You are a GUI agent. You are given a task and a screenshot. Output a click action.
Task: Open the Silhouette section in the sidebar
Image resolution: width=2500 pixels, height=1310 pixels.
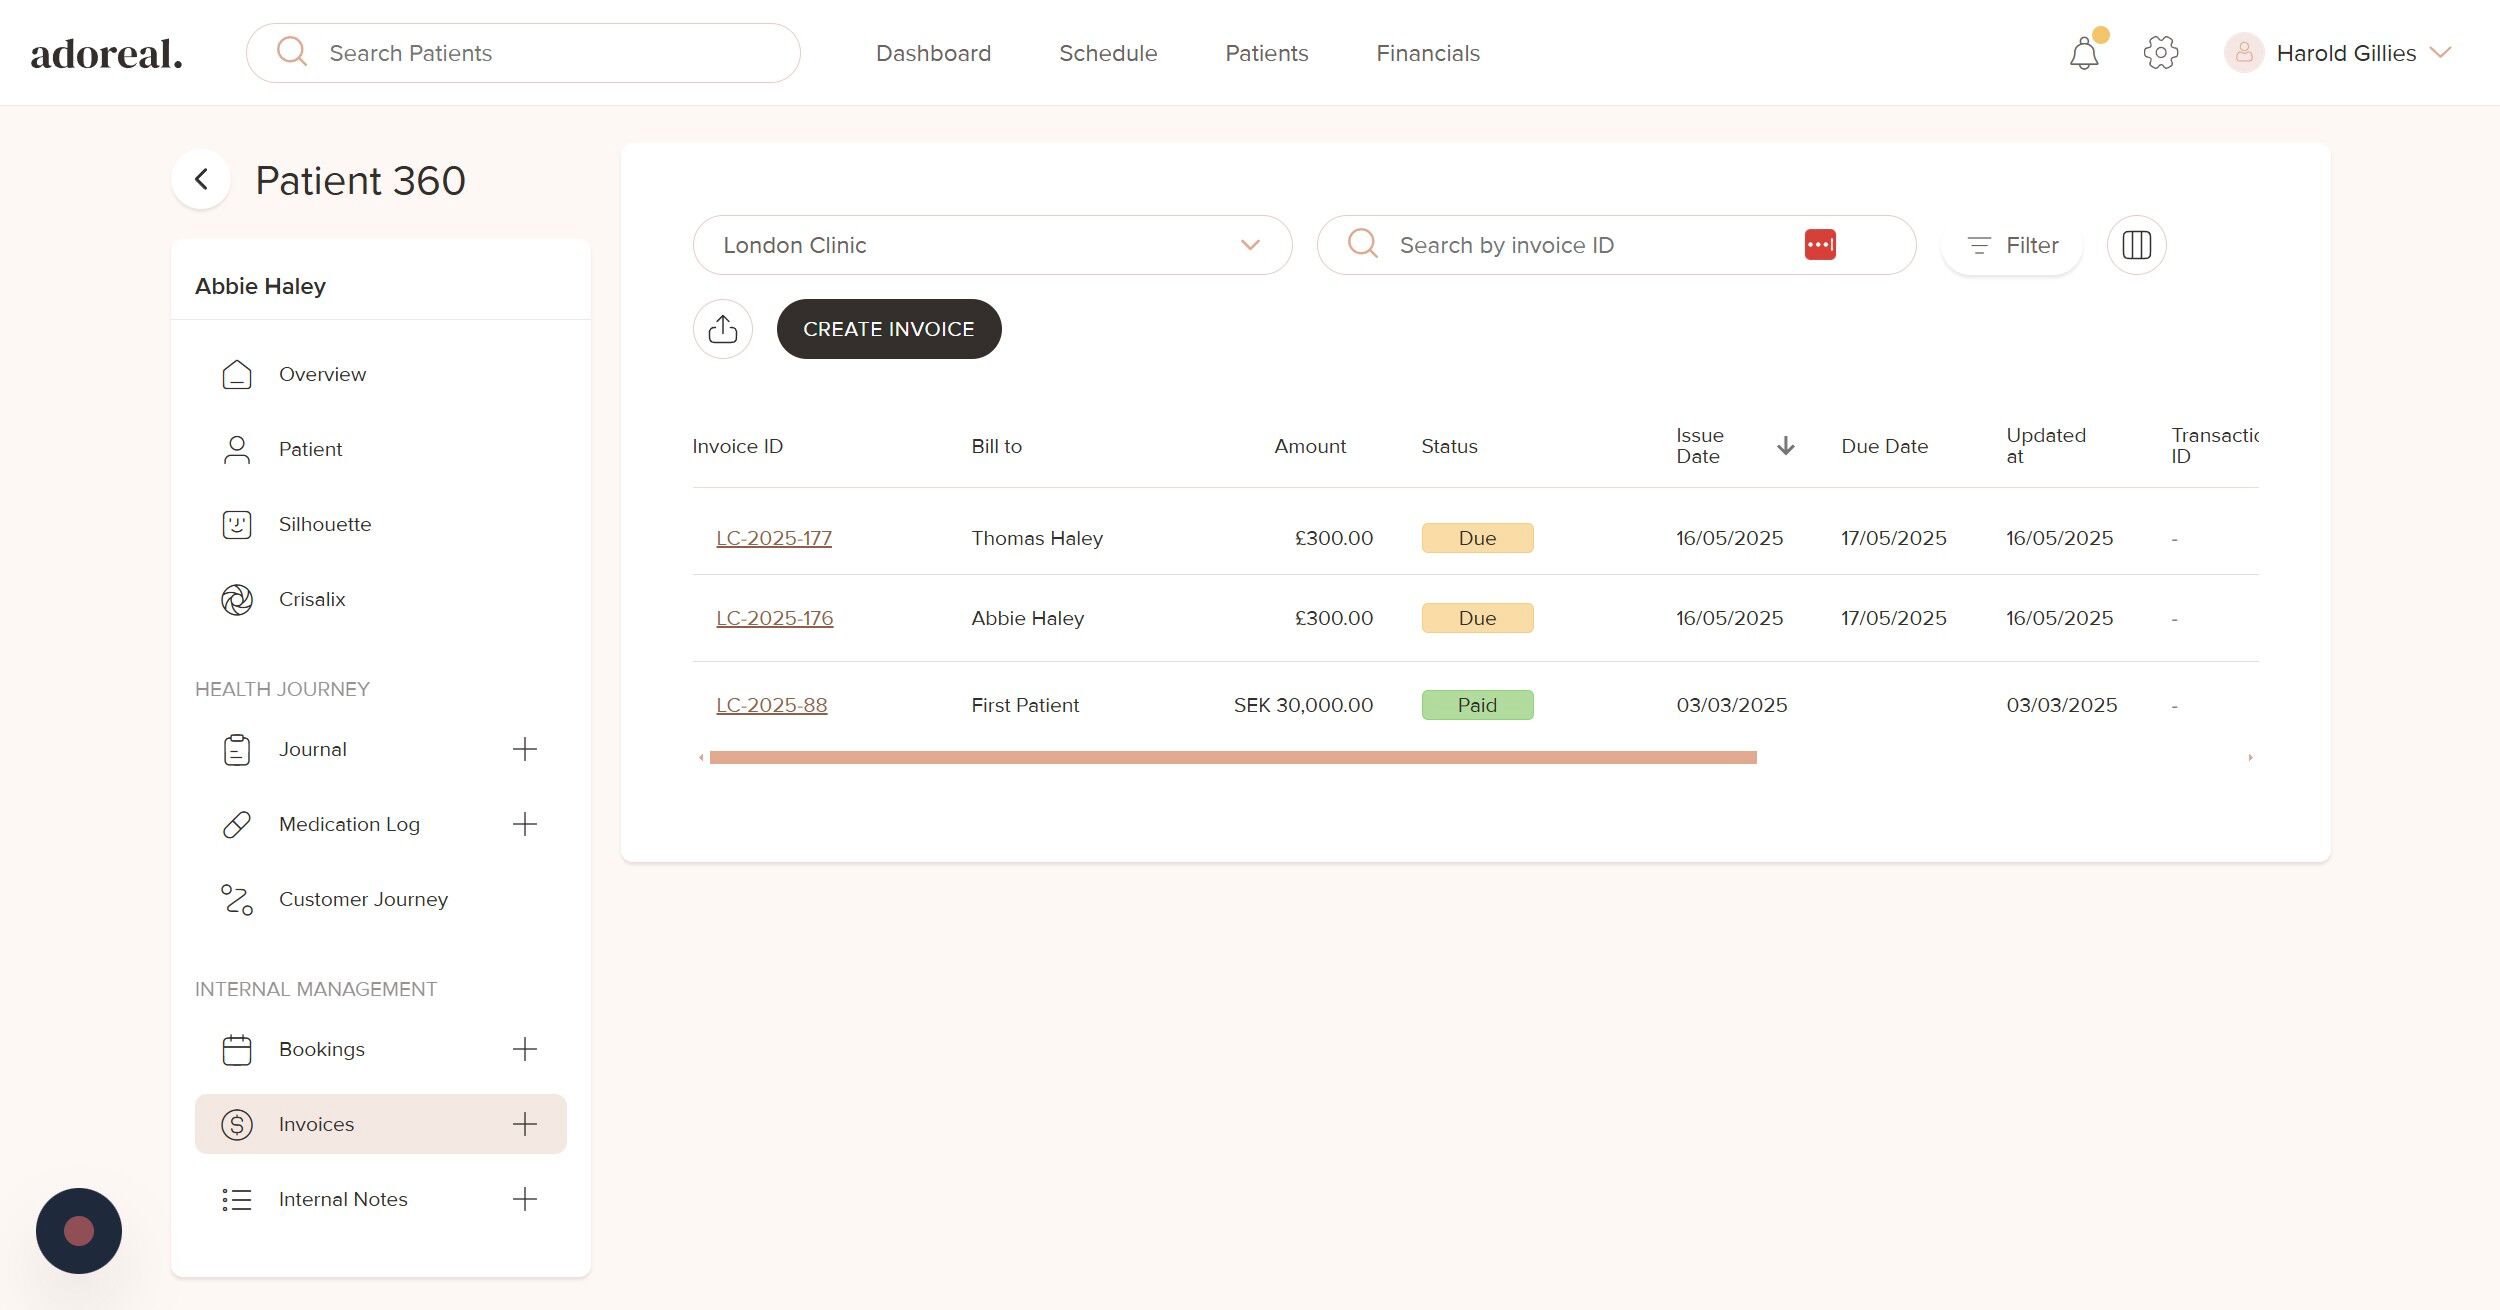(x=324, y=524)
